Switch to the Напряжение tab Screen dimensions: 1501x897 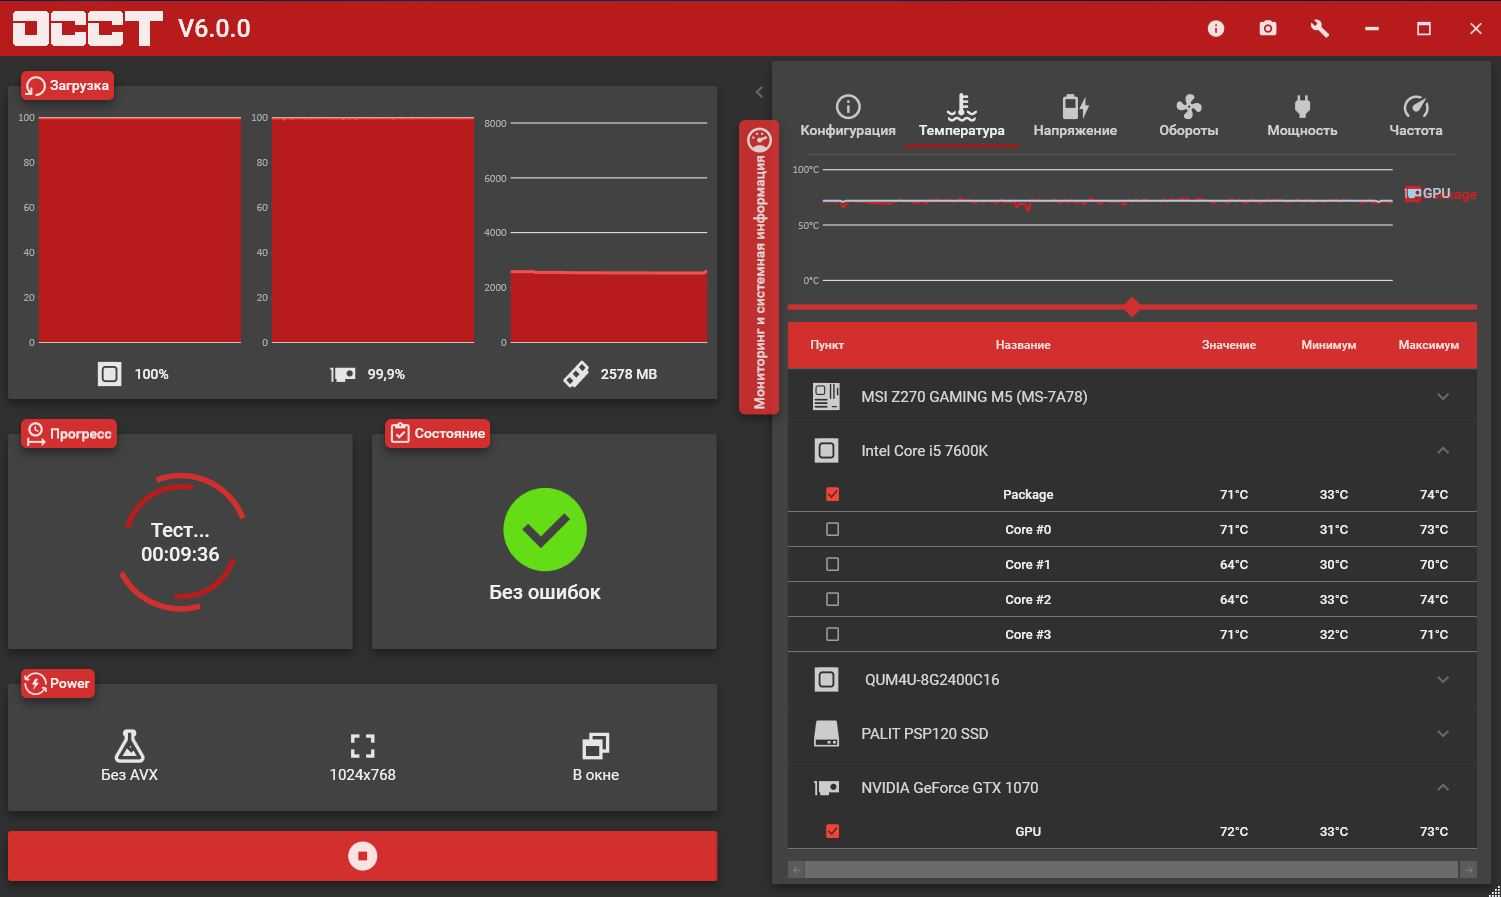[1075, 116]
